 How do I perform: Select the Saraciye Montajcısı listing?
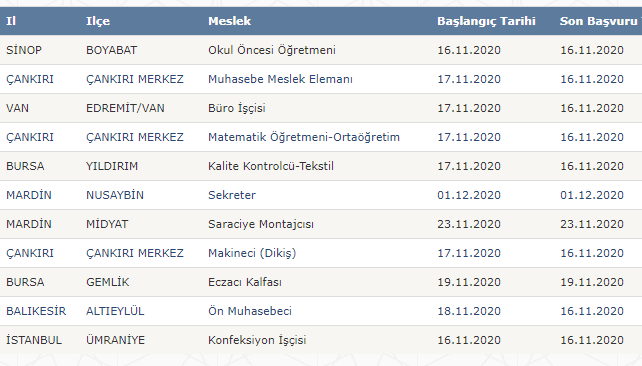[261, 224]
